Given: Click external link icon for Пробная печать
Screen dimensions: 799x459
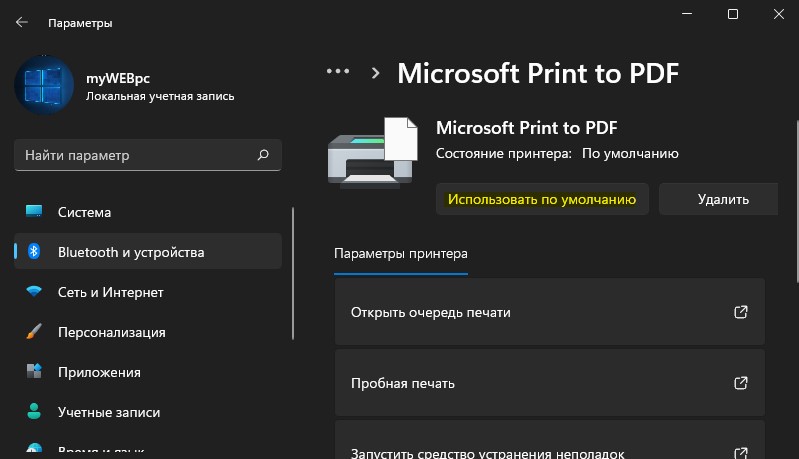Looking at the screenshot, I should click(740, 383).
